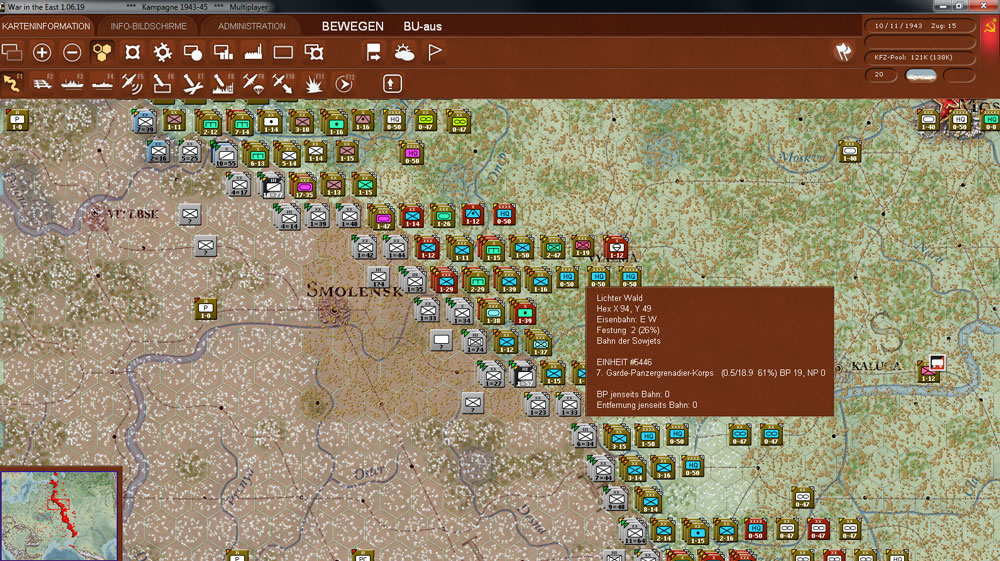
Task: Click the flag with arrow icon
Action: pyautogui.click(x=374, y=52)
